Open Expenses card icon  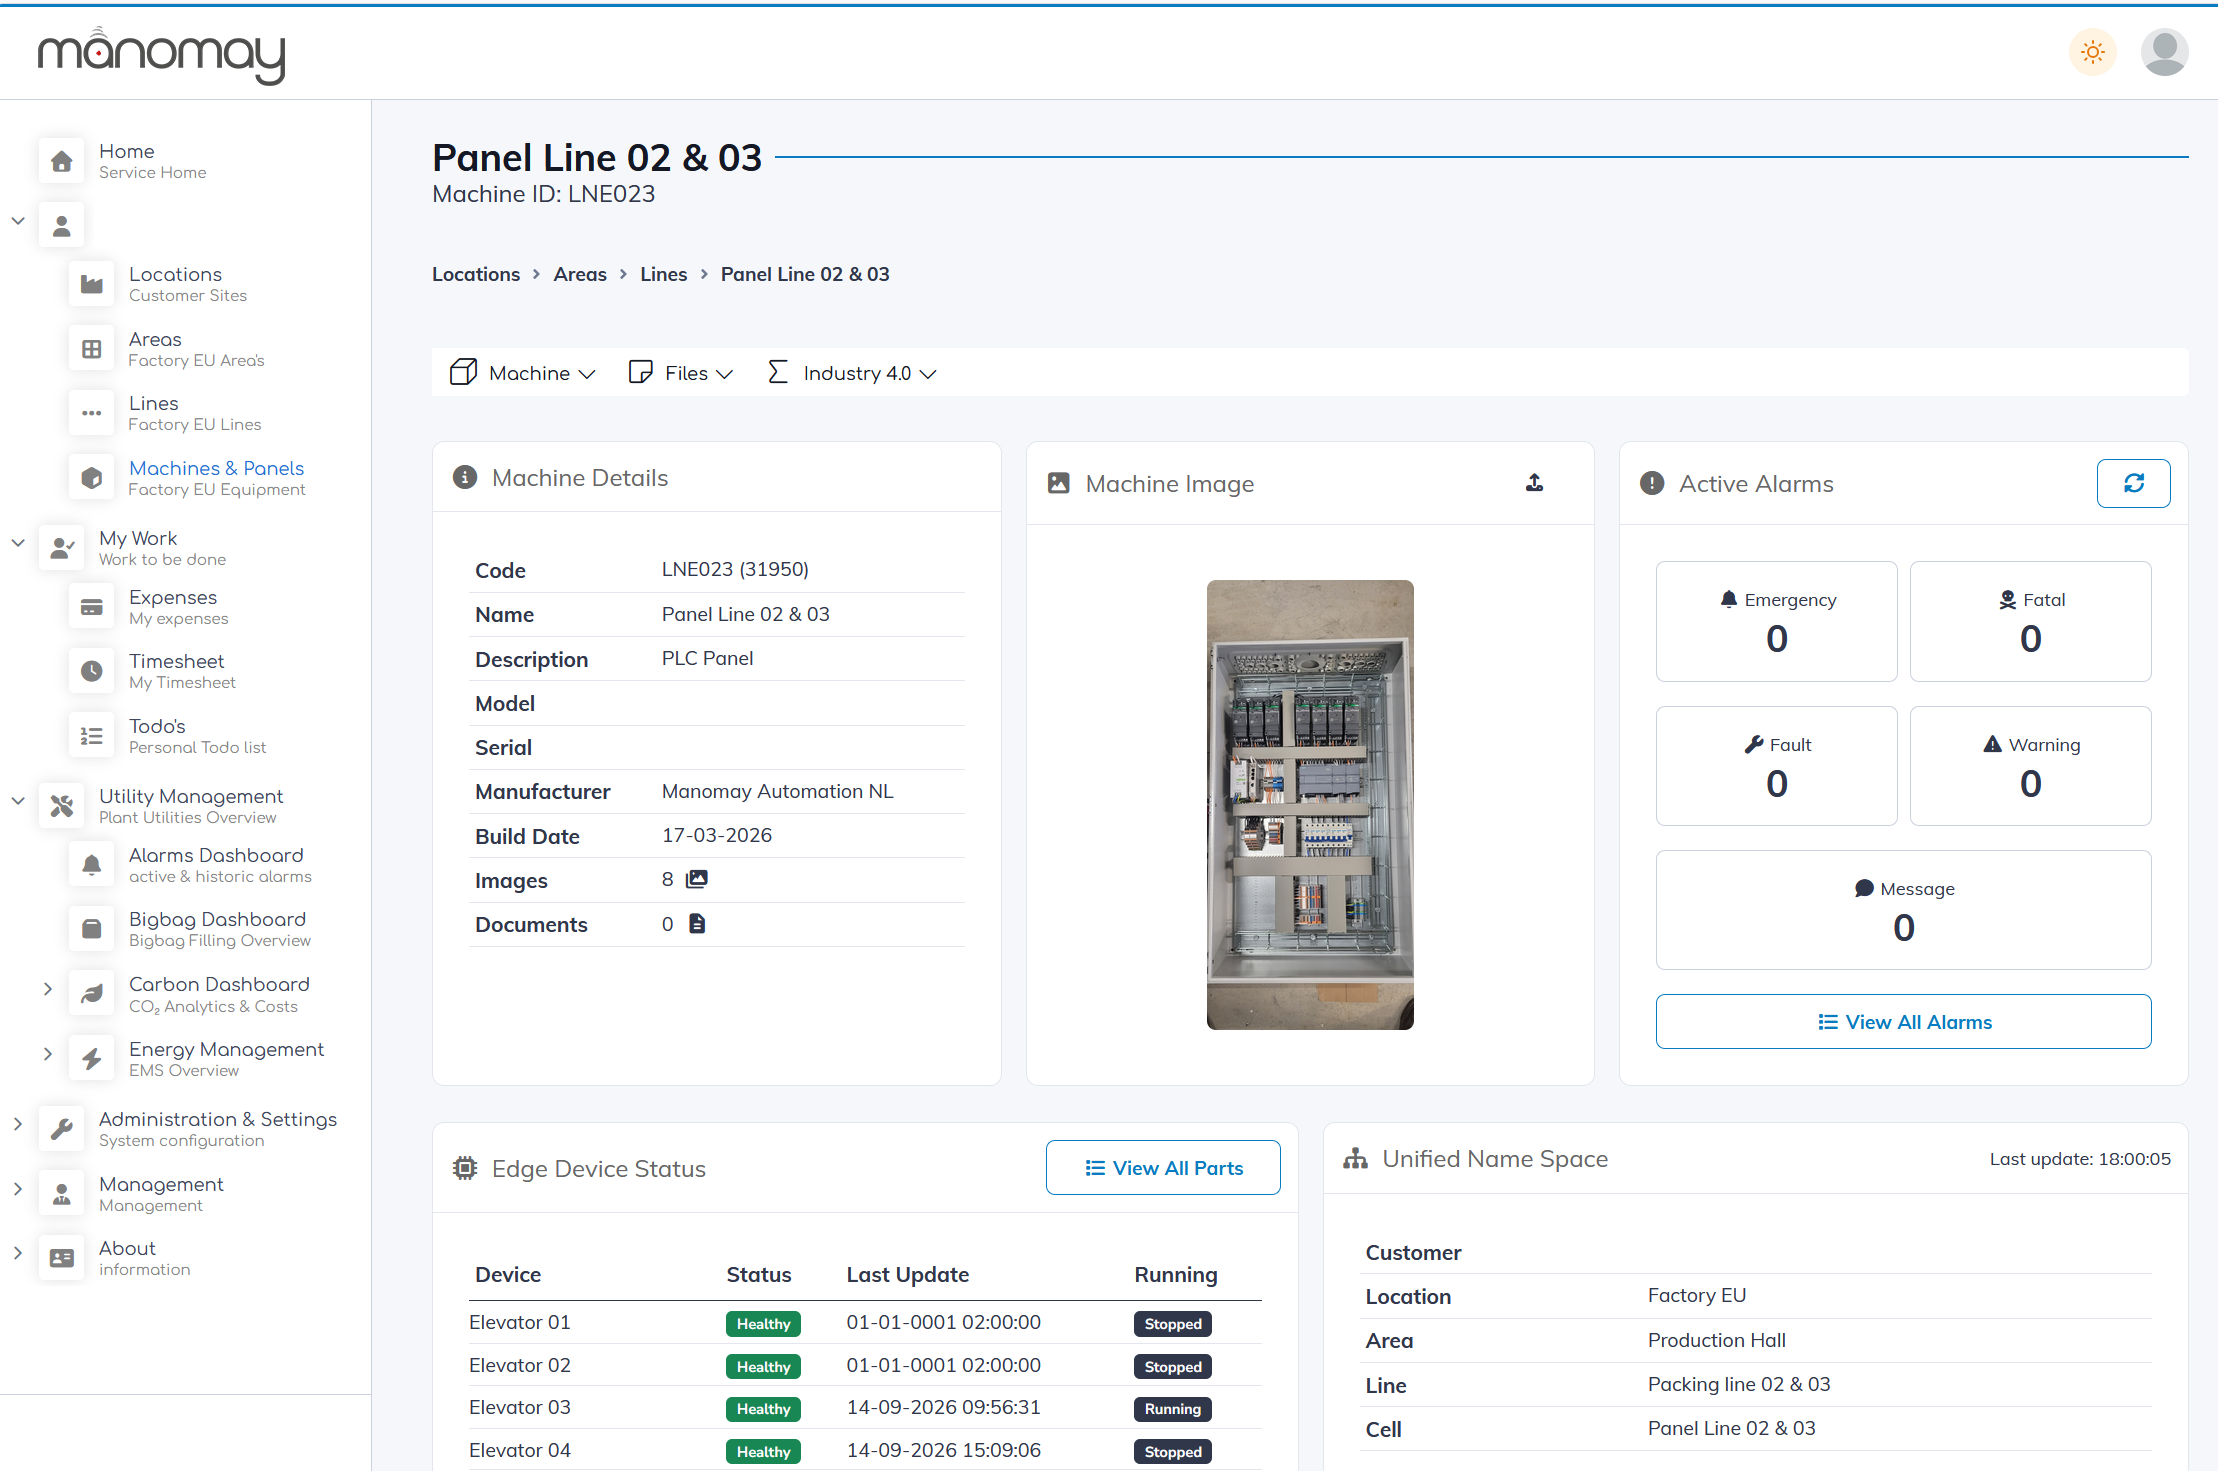pyautogui.click(x=92, y=607)
